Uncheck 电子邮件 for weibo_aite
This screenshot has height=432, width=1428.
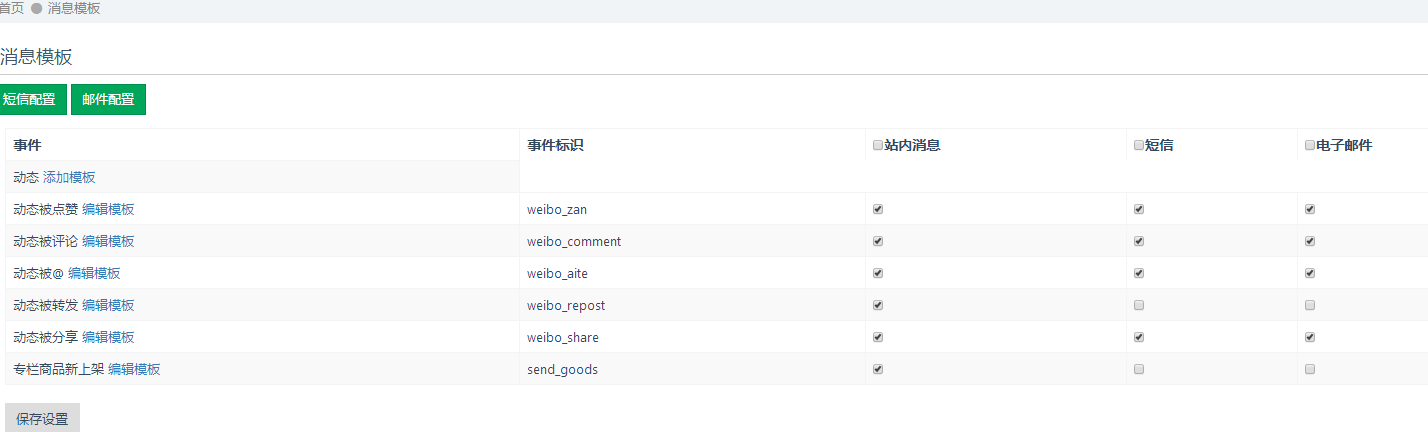[x=1310, y=273]
